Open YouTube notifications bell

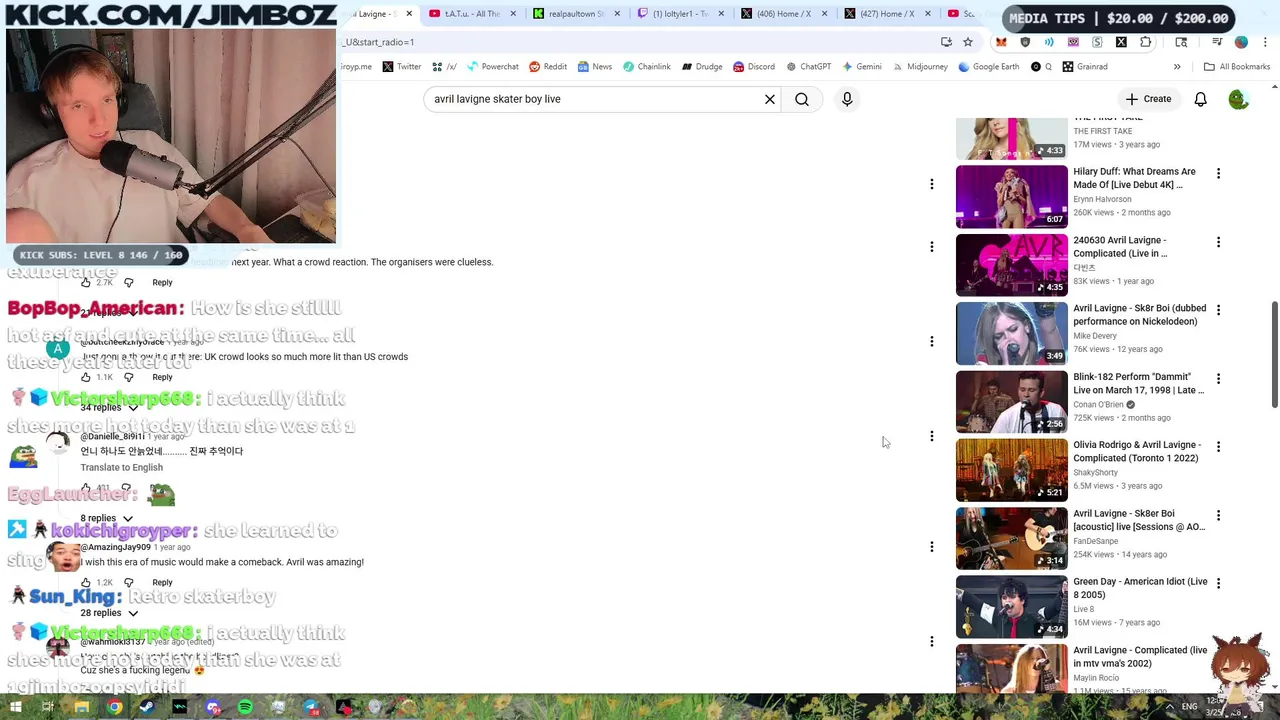tap(1200, 99)
